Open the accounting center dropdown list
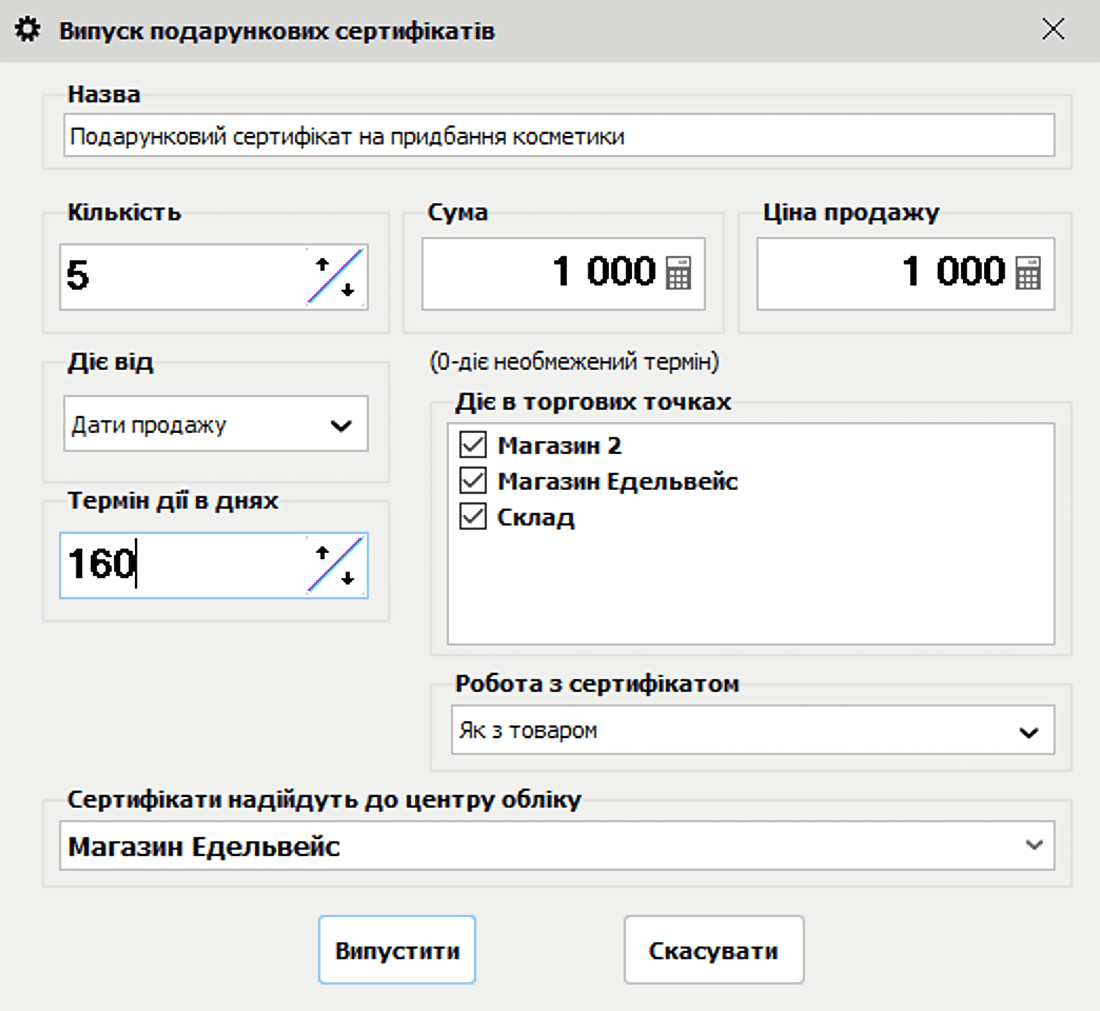The image size is (1100, 1011). tap(1033, 846)
